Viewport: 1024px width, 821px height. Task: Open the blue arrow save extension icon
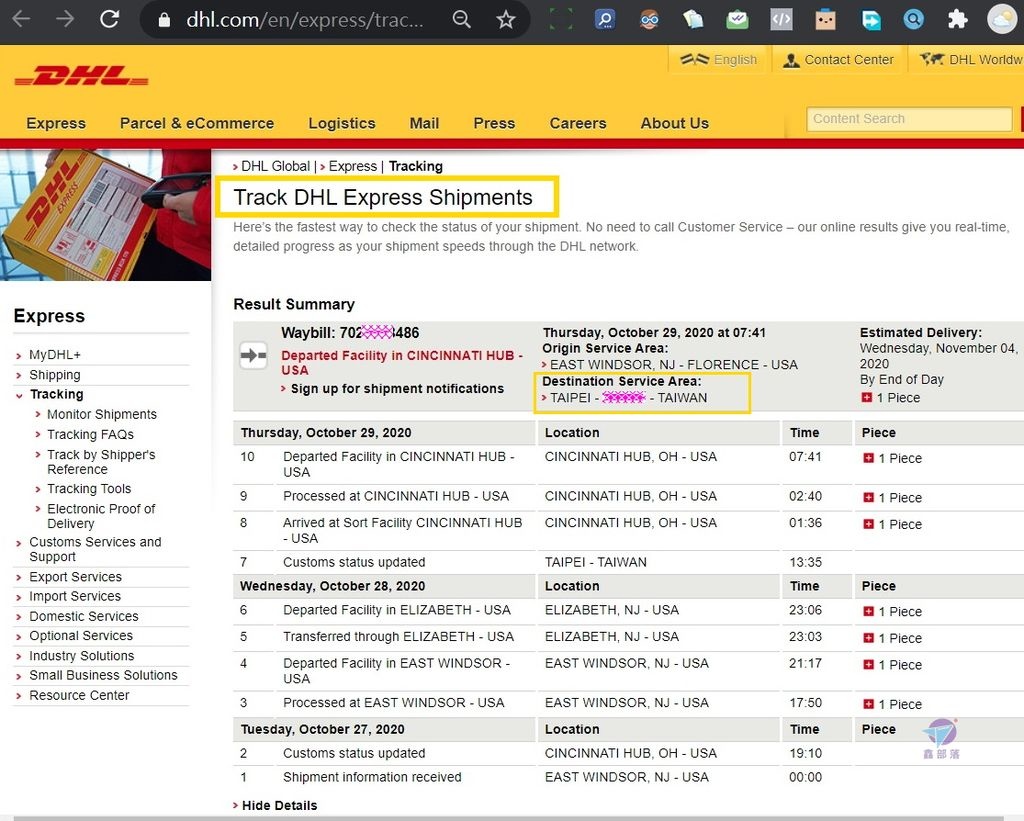pos(871,20)
